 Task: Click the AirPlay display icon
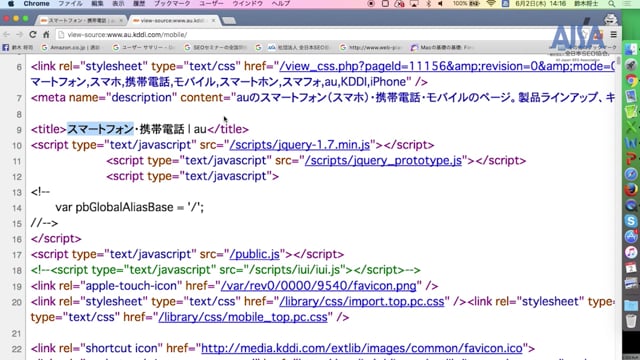coord(414,4)
